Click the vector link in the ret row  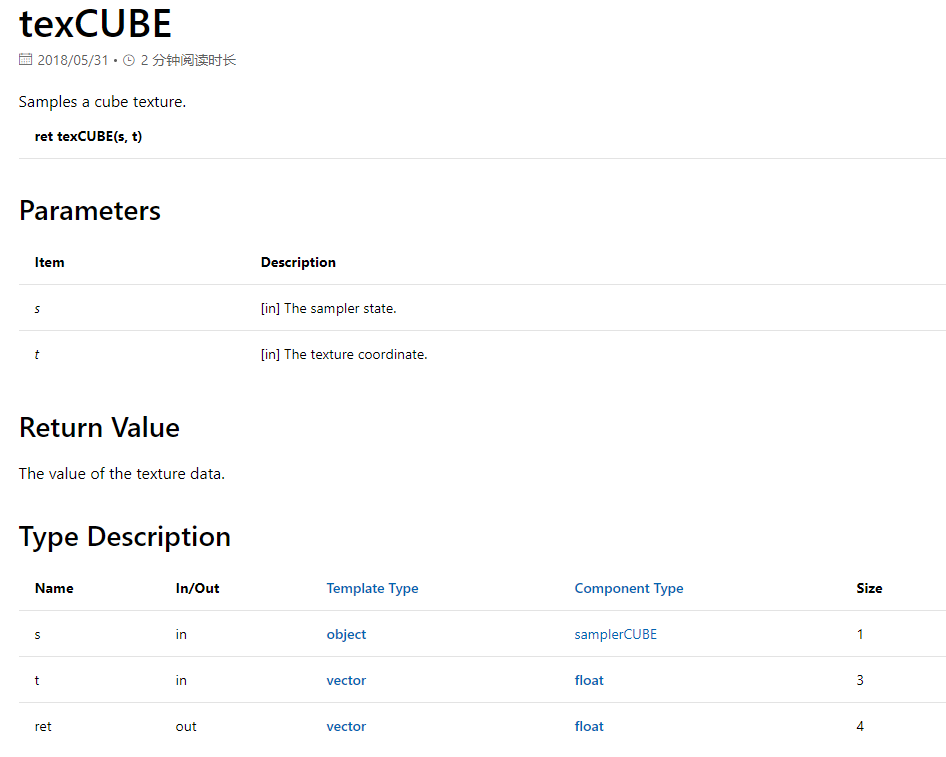click(x=346, y=726)
